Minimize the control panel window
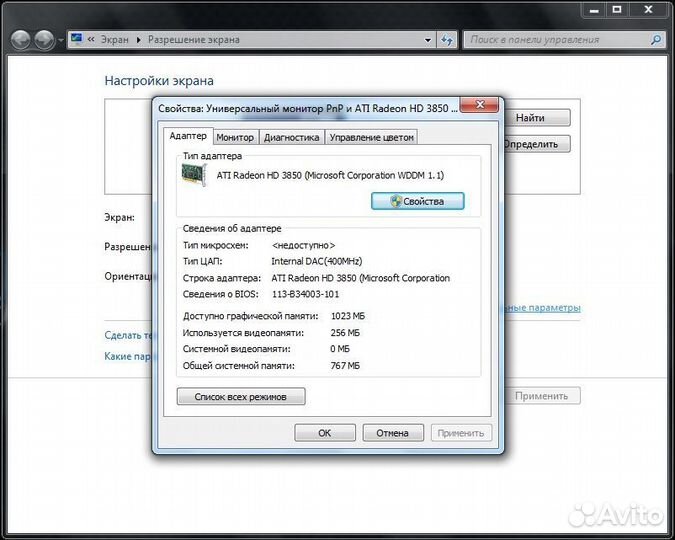Screen dimensions: 675x540 (594, 10)
